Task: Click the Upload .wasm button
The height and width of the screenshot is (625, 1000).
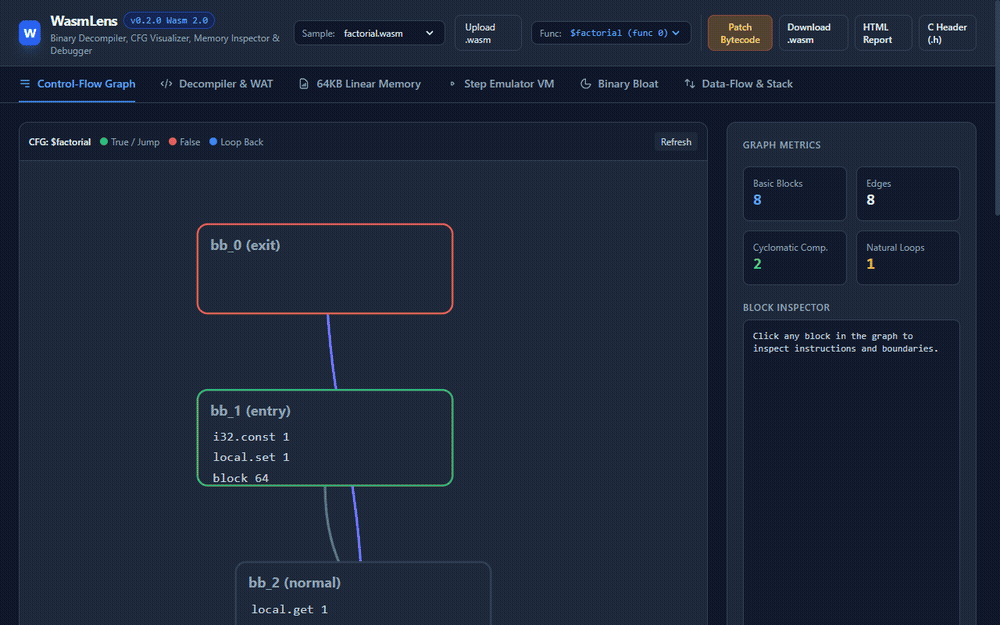Action: [x=488, y=33]
